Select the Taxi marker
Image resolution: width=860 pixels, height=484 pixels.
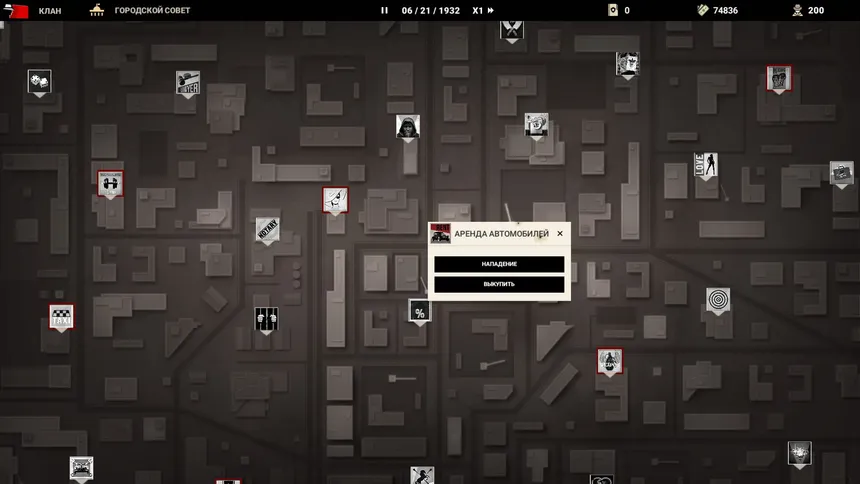coord(61,317)
